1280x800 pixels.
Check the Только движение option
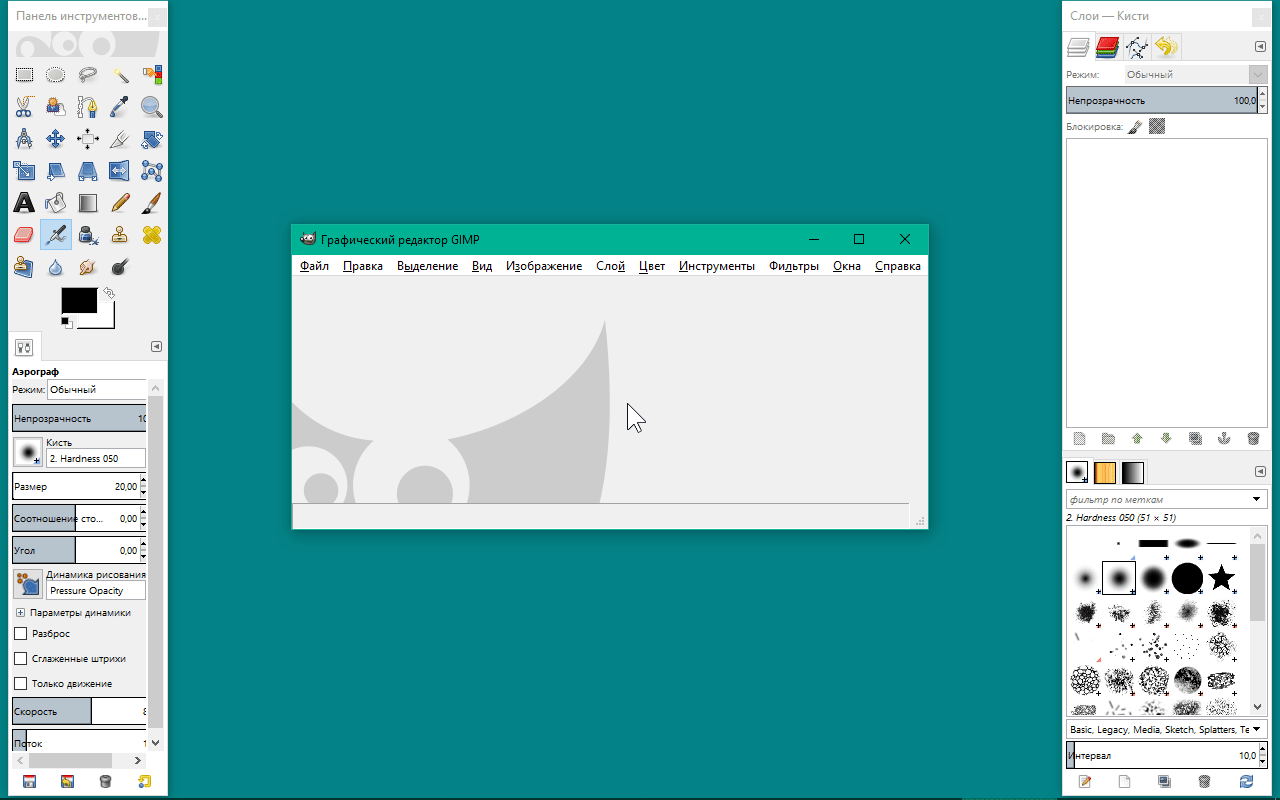20,683
